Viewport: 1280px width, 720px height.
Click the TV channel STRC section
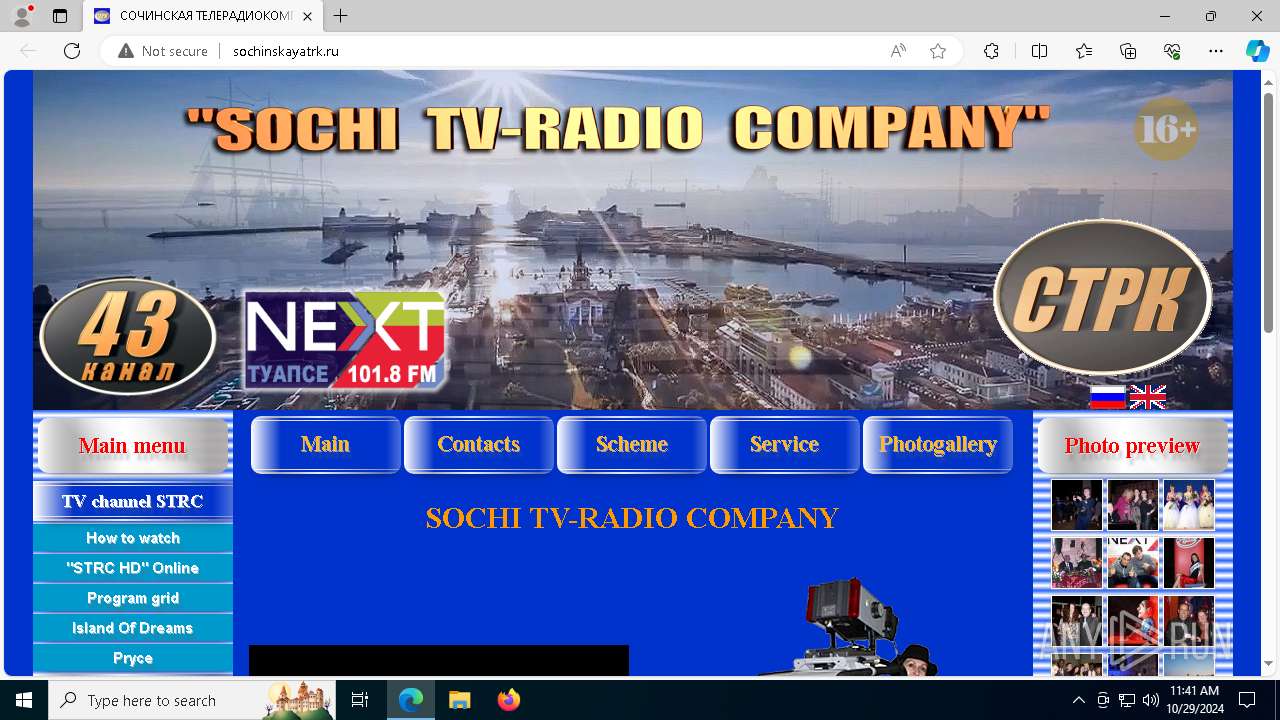tap(133, 502)
